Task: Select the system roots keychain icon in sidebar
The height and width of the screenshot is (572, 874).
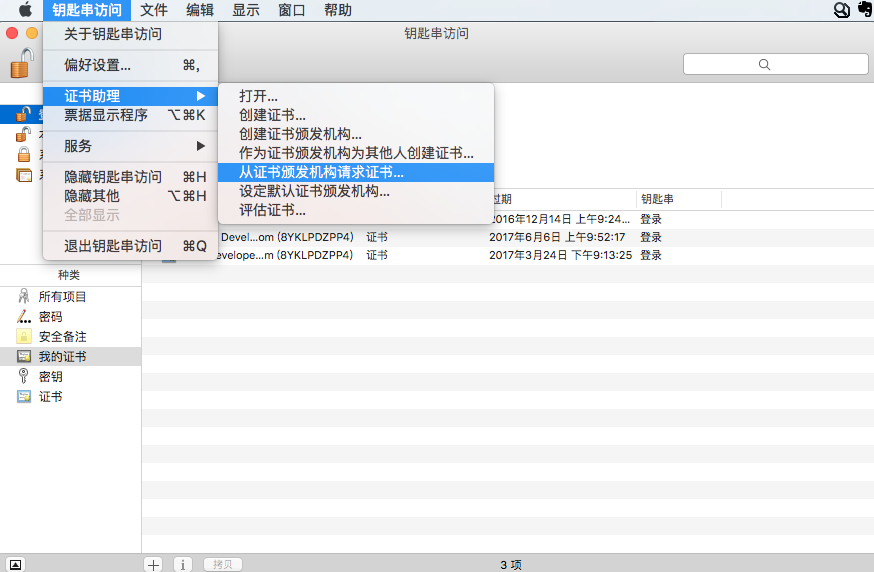Action: point(23,175)
